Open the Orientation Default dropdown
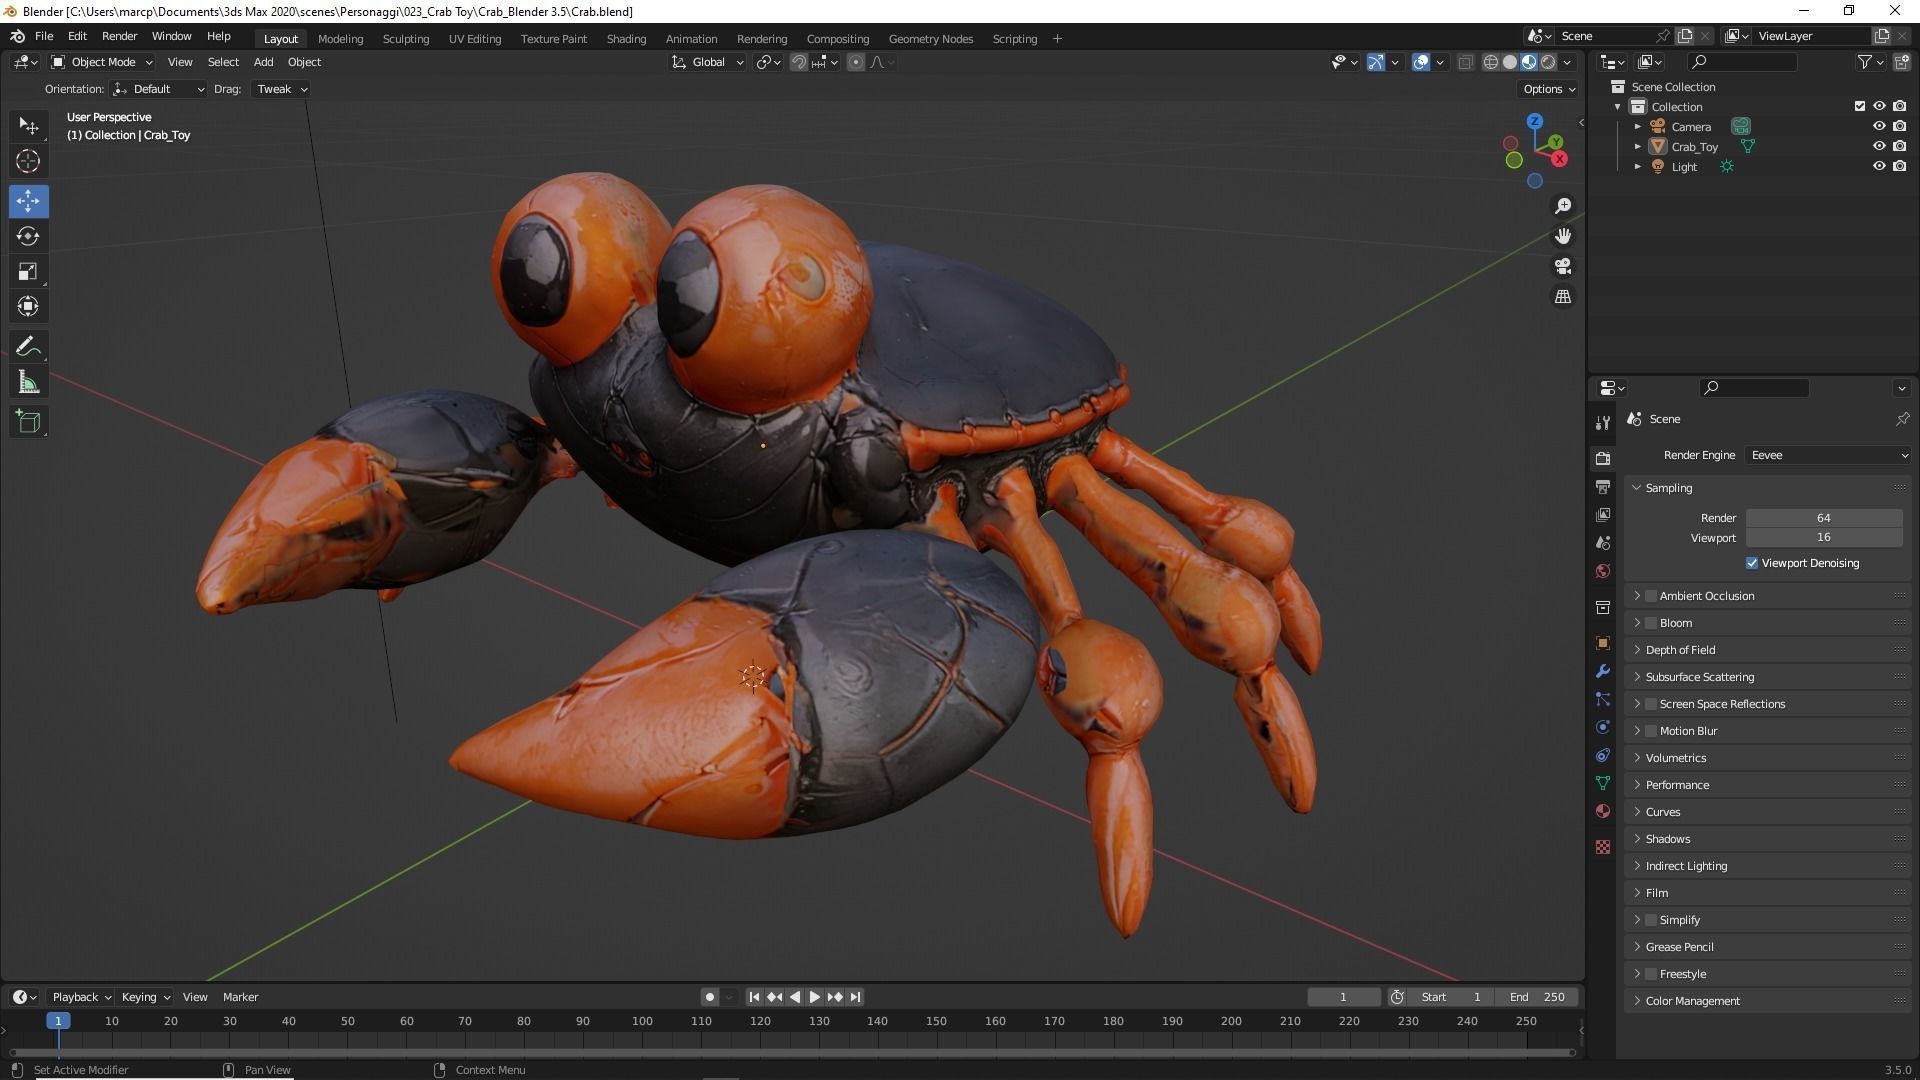 (x=158, y=89)
